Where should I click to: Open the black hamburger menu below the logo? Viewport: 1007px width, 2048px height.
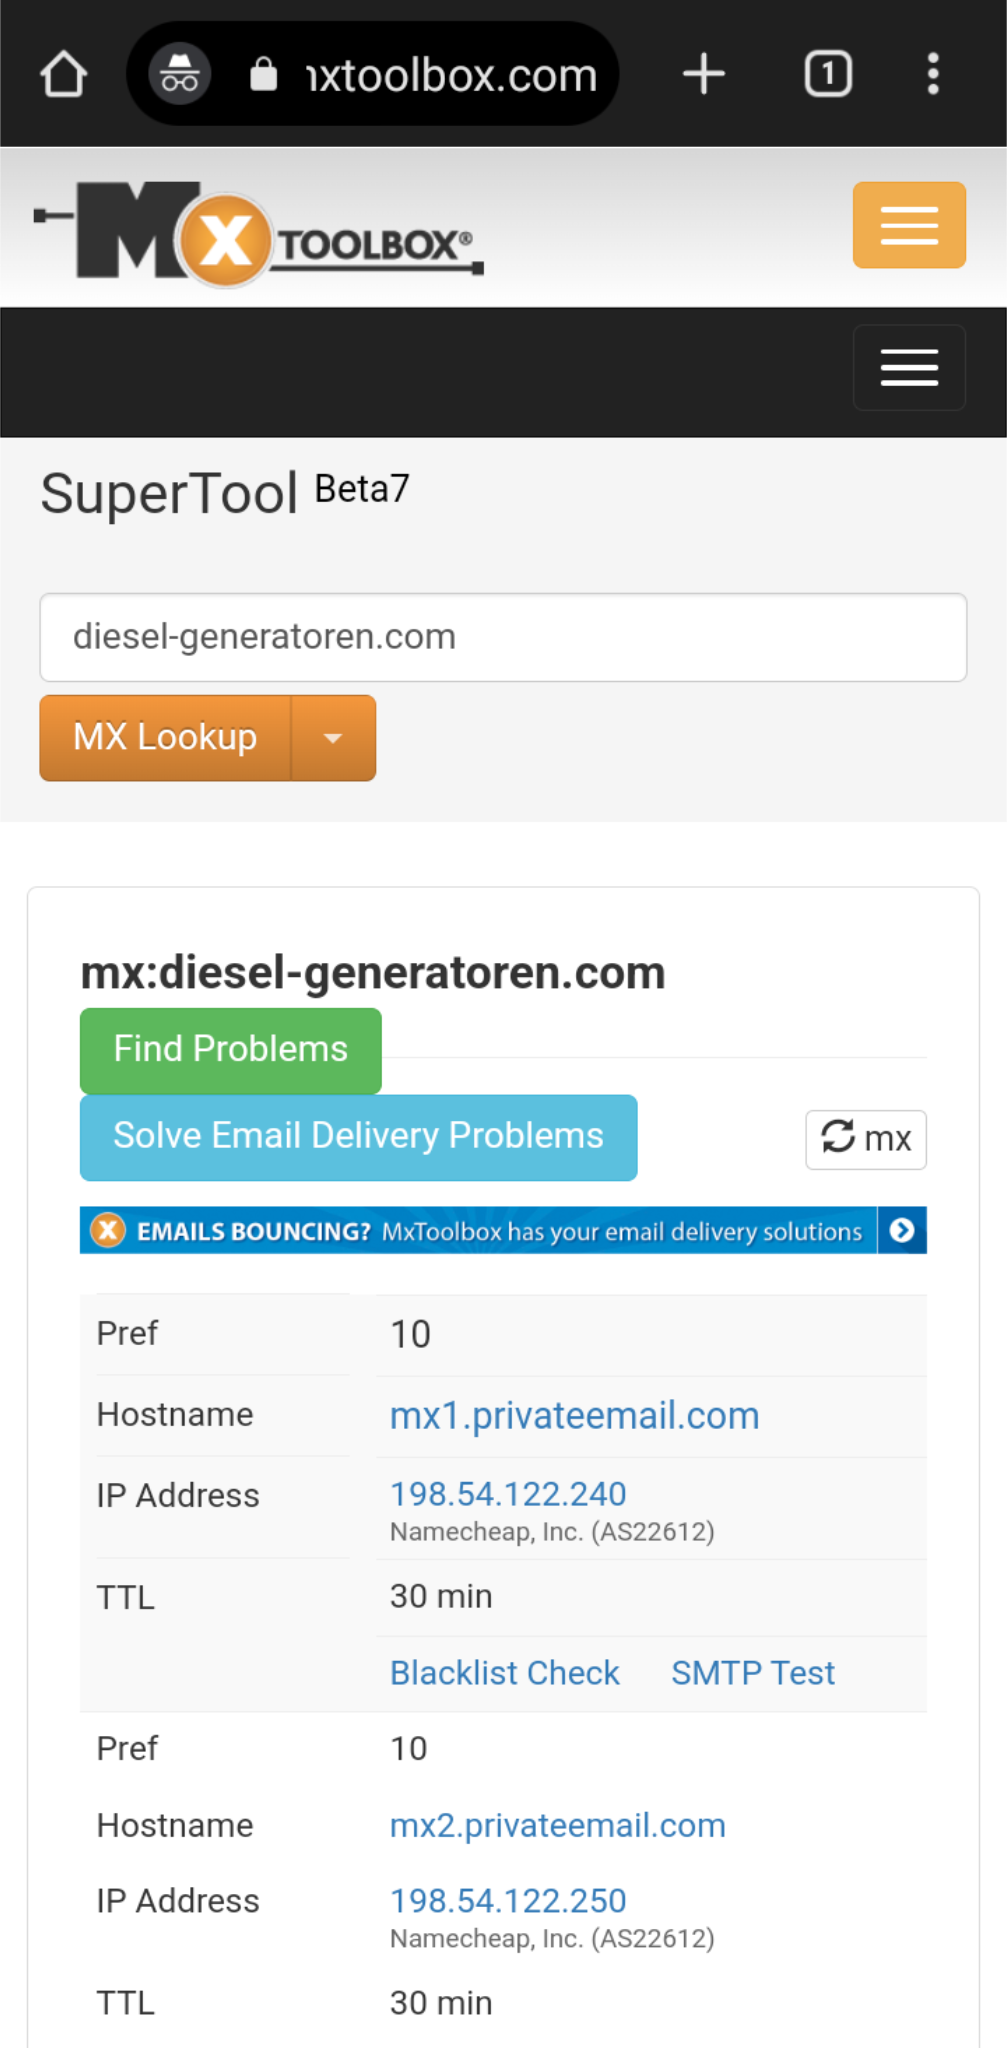908,368
